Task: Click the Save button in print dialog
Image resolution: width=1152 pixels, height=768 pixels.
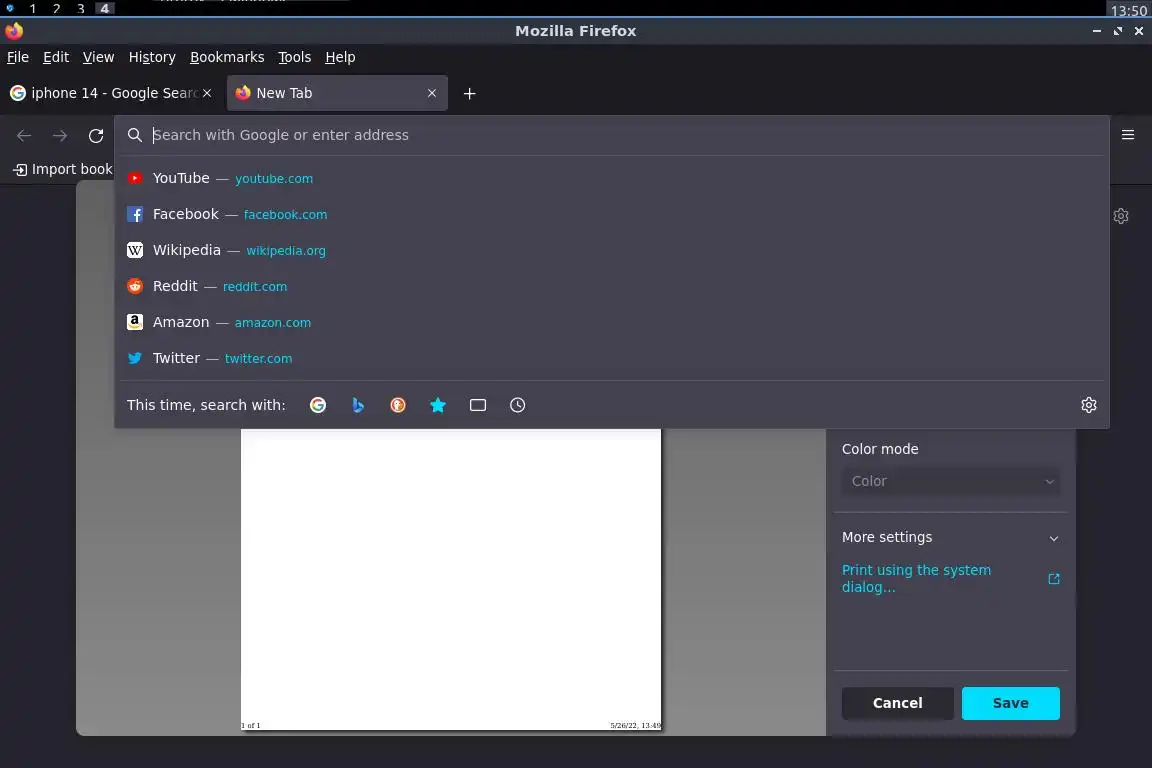Action: coord(1011,703)
